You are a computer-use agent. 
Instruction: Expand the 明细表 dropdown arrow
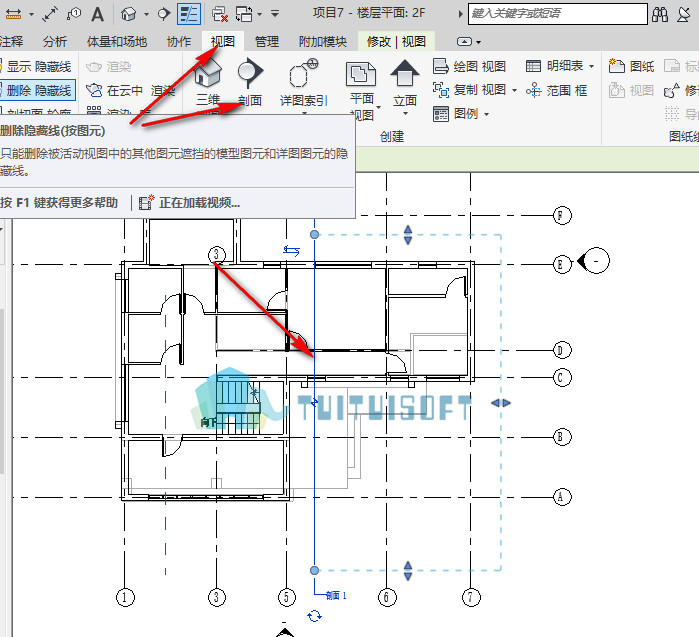click(592, 66)
